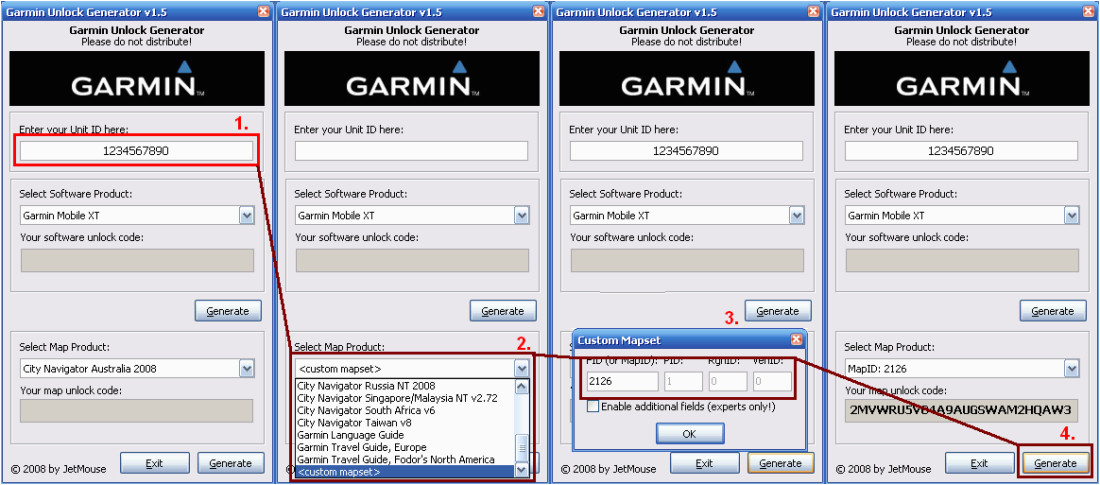Click map product list scrollbar down arrow
The width and height of the screenshot is (1100, 485).
point(521,470)
